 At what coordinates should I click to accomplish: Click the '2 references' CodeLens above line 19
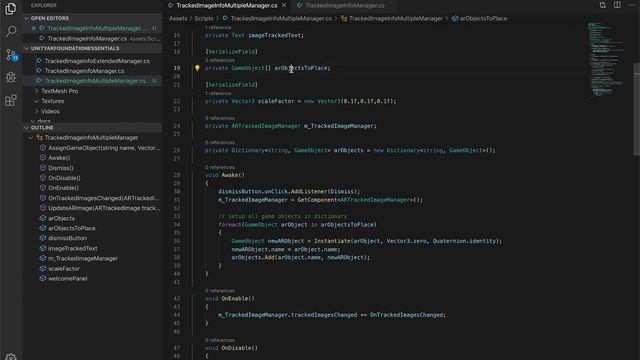[x=220, y=60]
